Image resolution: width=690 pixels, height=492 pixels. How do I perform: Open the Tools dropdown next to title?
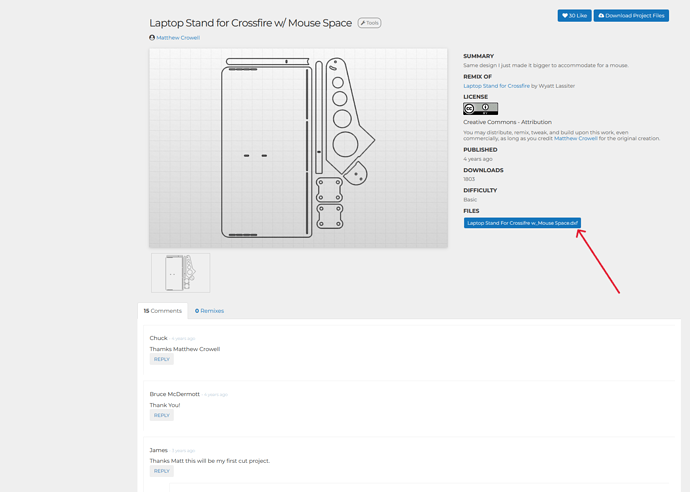coord(369,23)
